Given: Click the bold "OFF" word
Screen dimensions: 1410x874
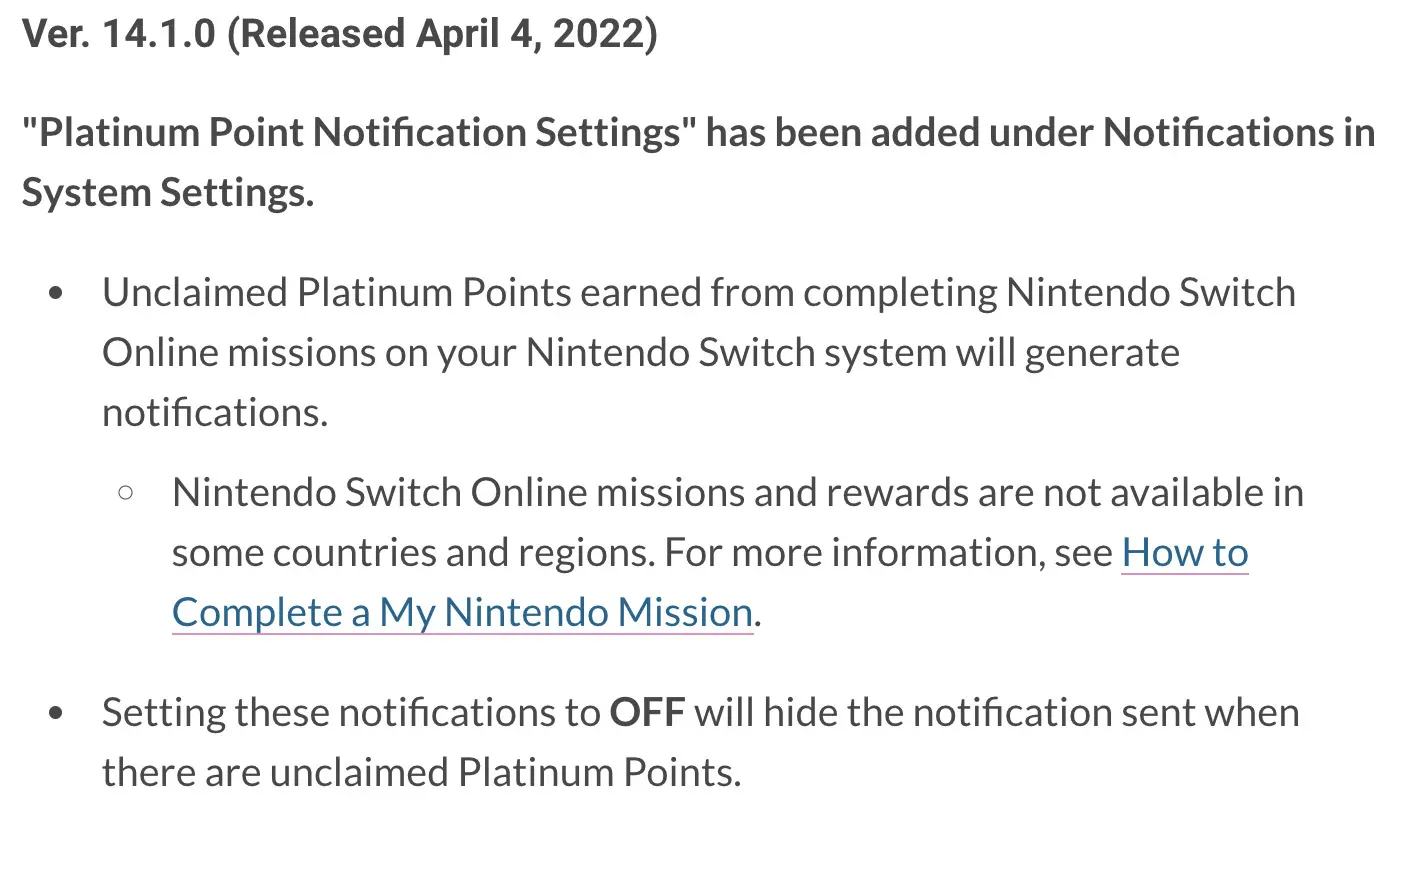Looking at the screenshot, I should click(x=647, y=713).
